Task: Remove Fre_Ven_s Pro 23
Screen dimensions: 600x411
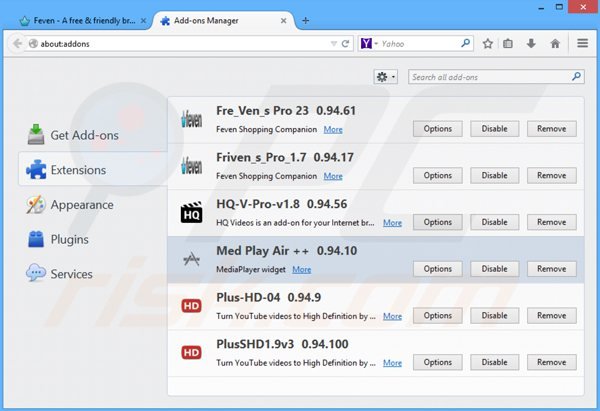Action: click(551, 129)
